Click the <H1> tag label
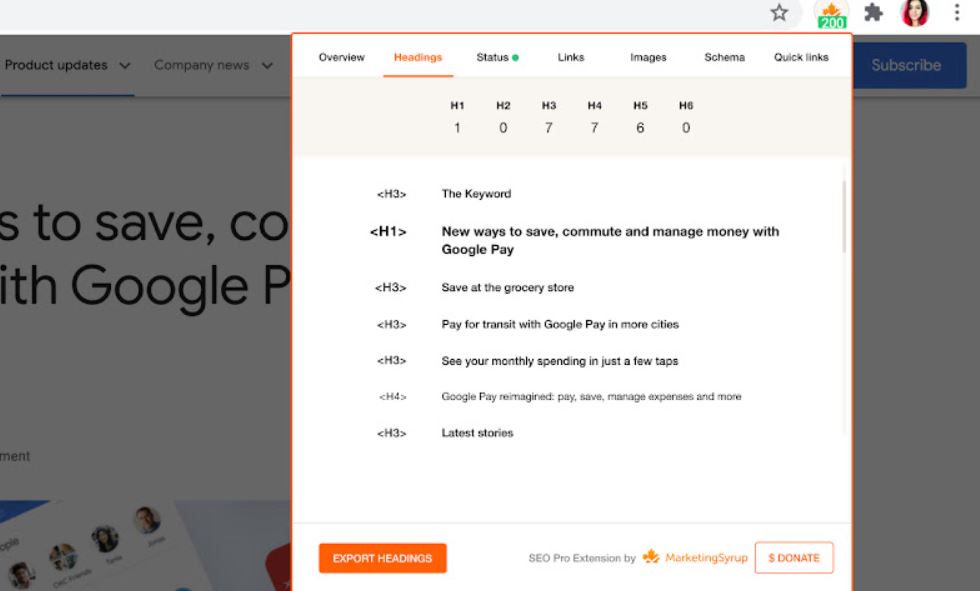Image resolution: width=980 pixels, height=591 pixels. (388, 232)
